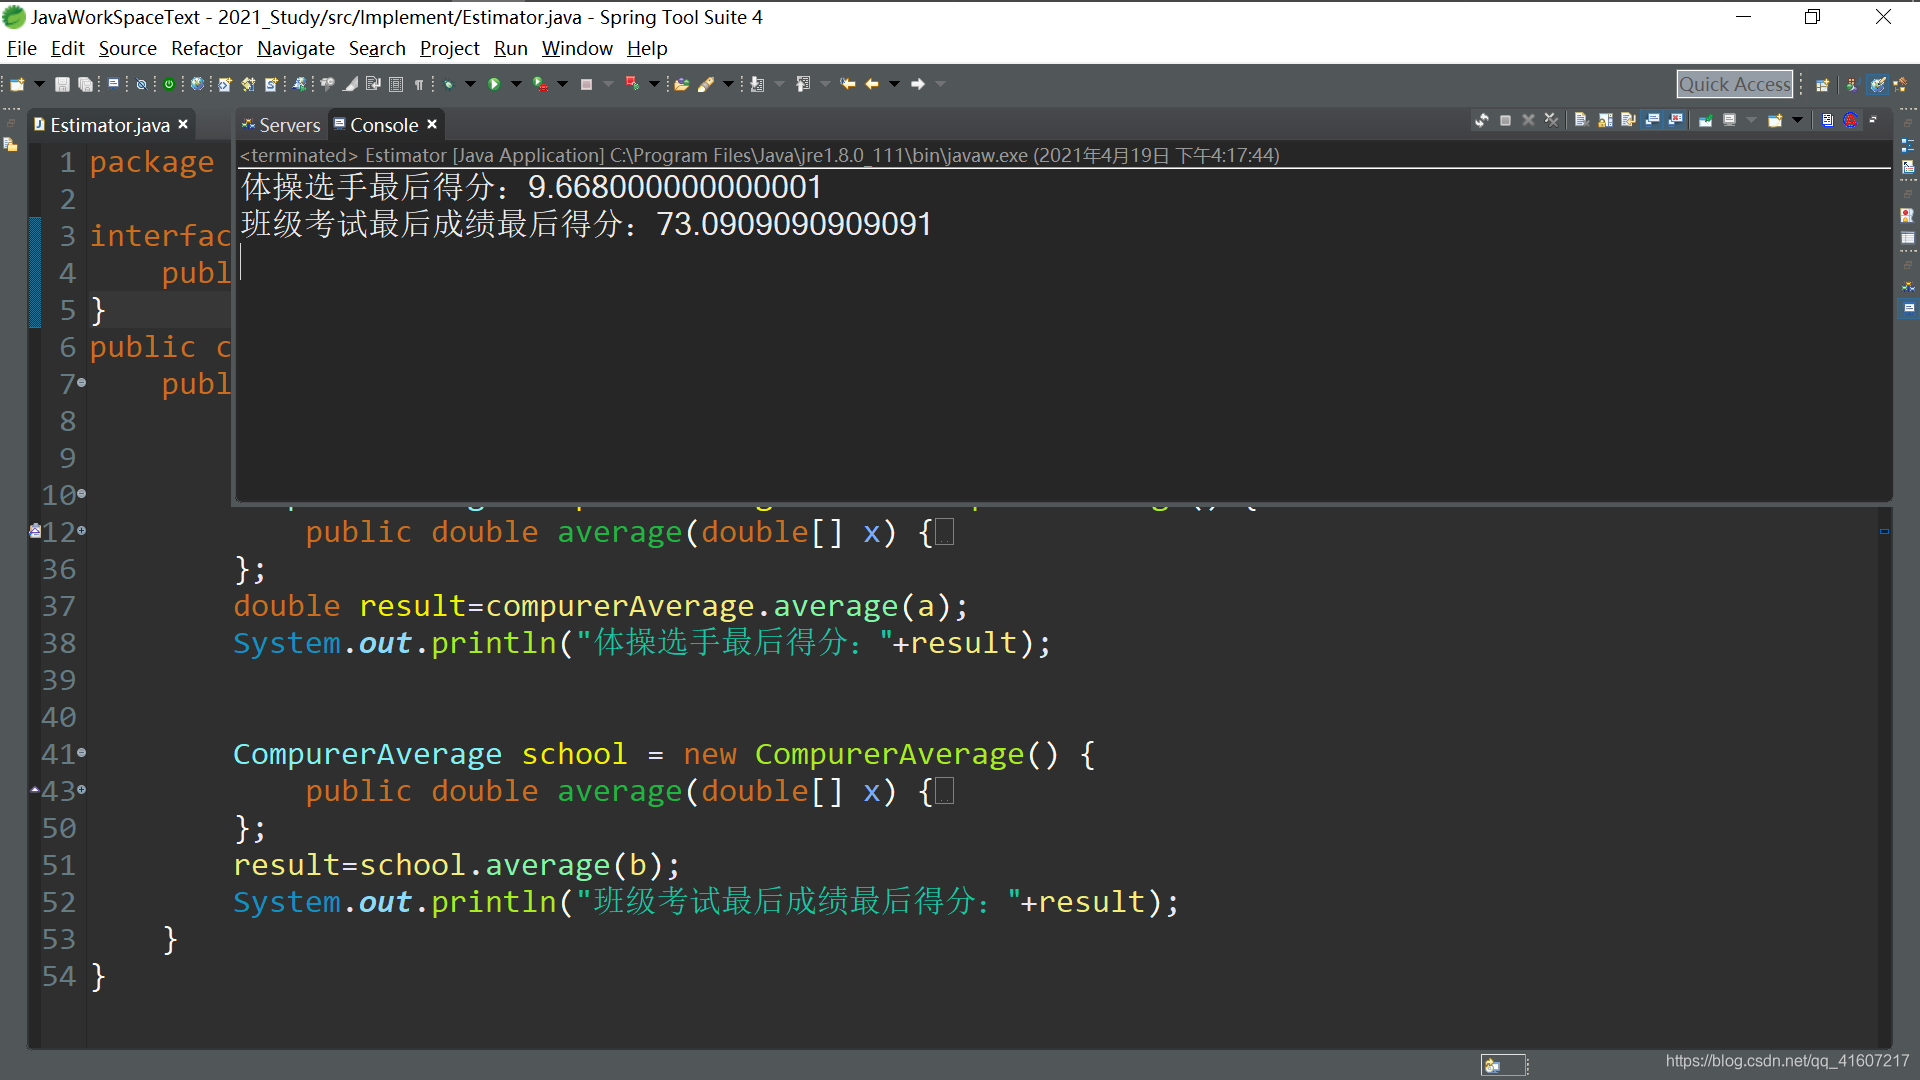This screenshot has height=1080, width=1920.
Task: Toggle show console when standard out changes
Action: (x=1652, y=120)
